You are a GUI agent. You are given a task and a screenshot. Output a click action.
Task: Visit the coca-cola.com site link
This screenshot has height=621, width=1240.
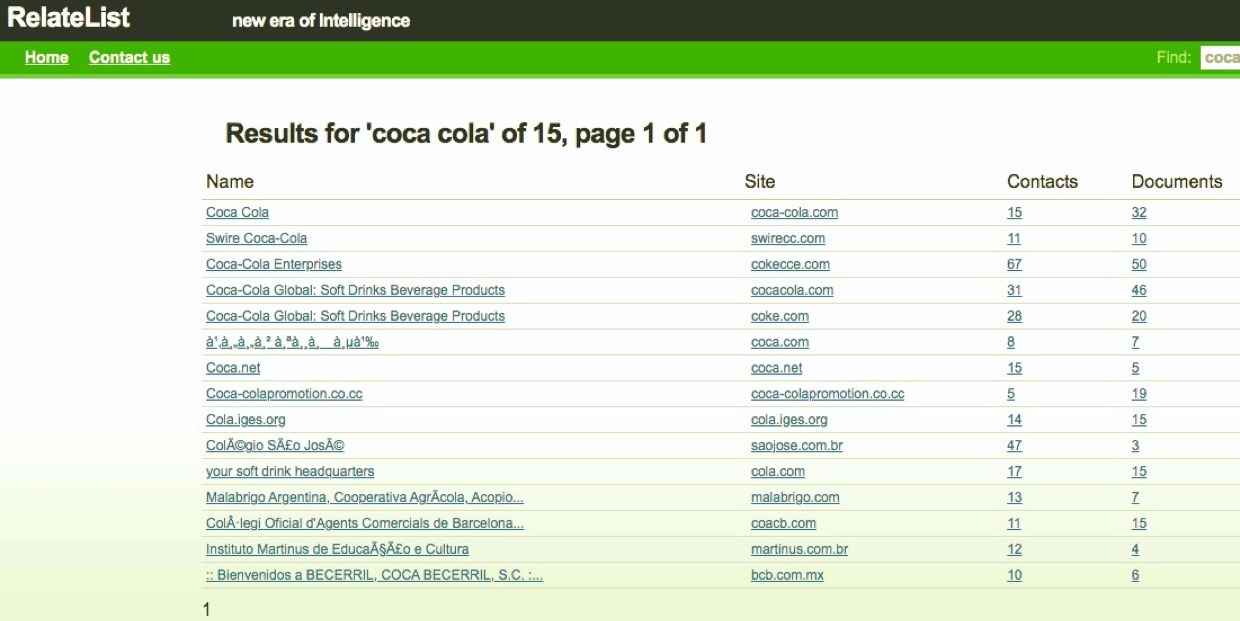[794, 212]
